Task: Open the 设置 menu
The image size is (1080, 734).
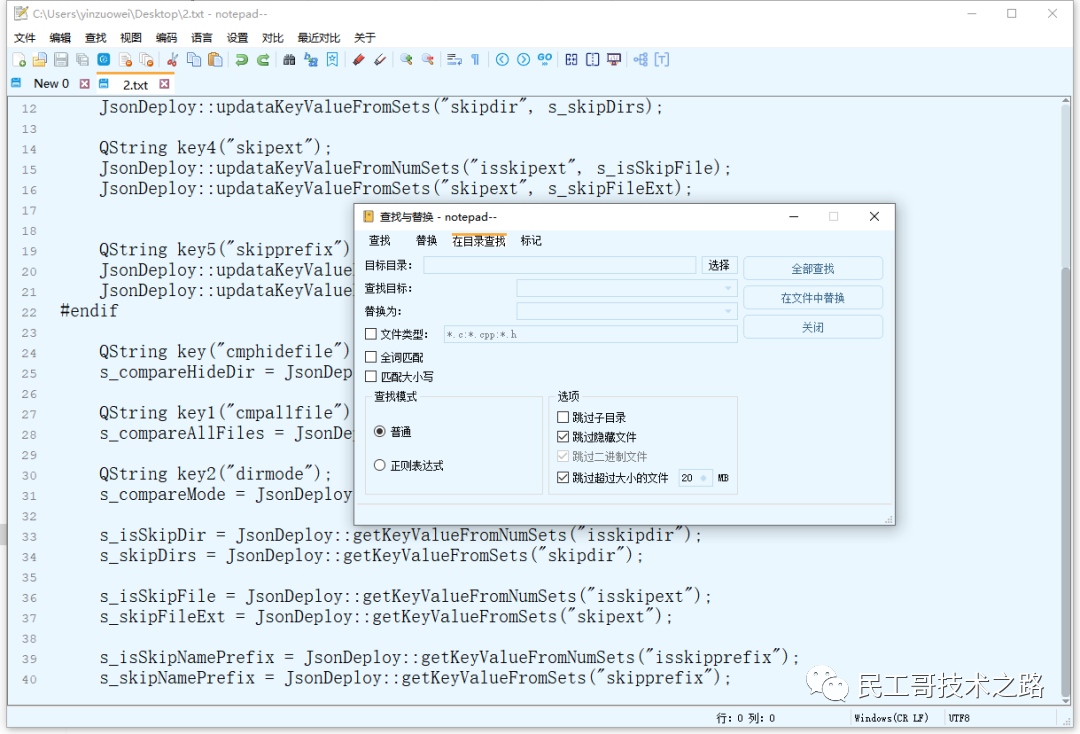Action: pyautogui.click(x=237, y=38)
